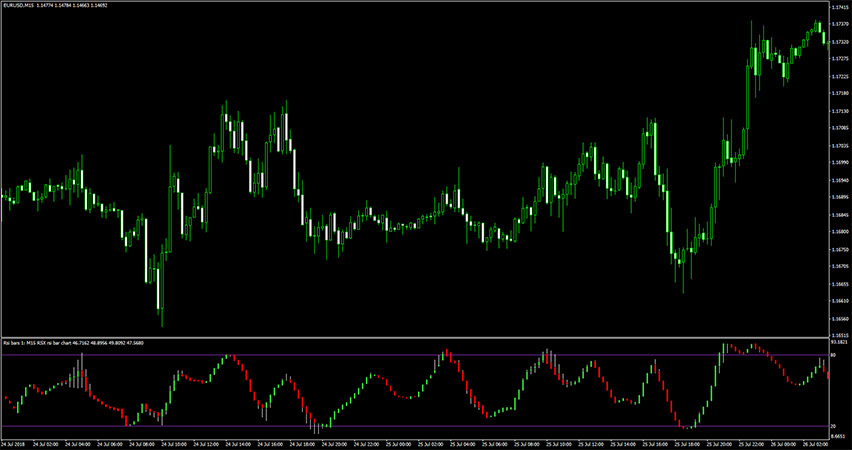Click the 1.16705 price axis label
This screenshot has width=852, height=450.
click(x=838, y=267)
